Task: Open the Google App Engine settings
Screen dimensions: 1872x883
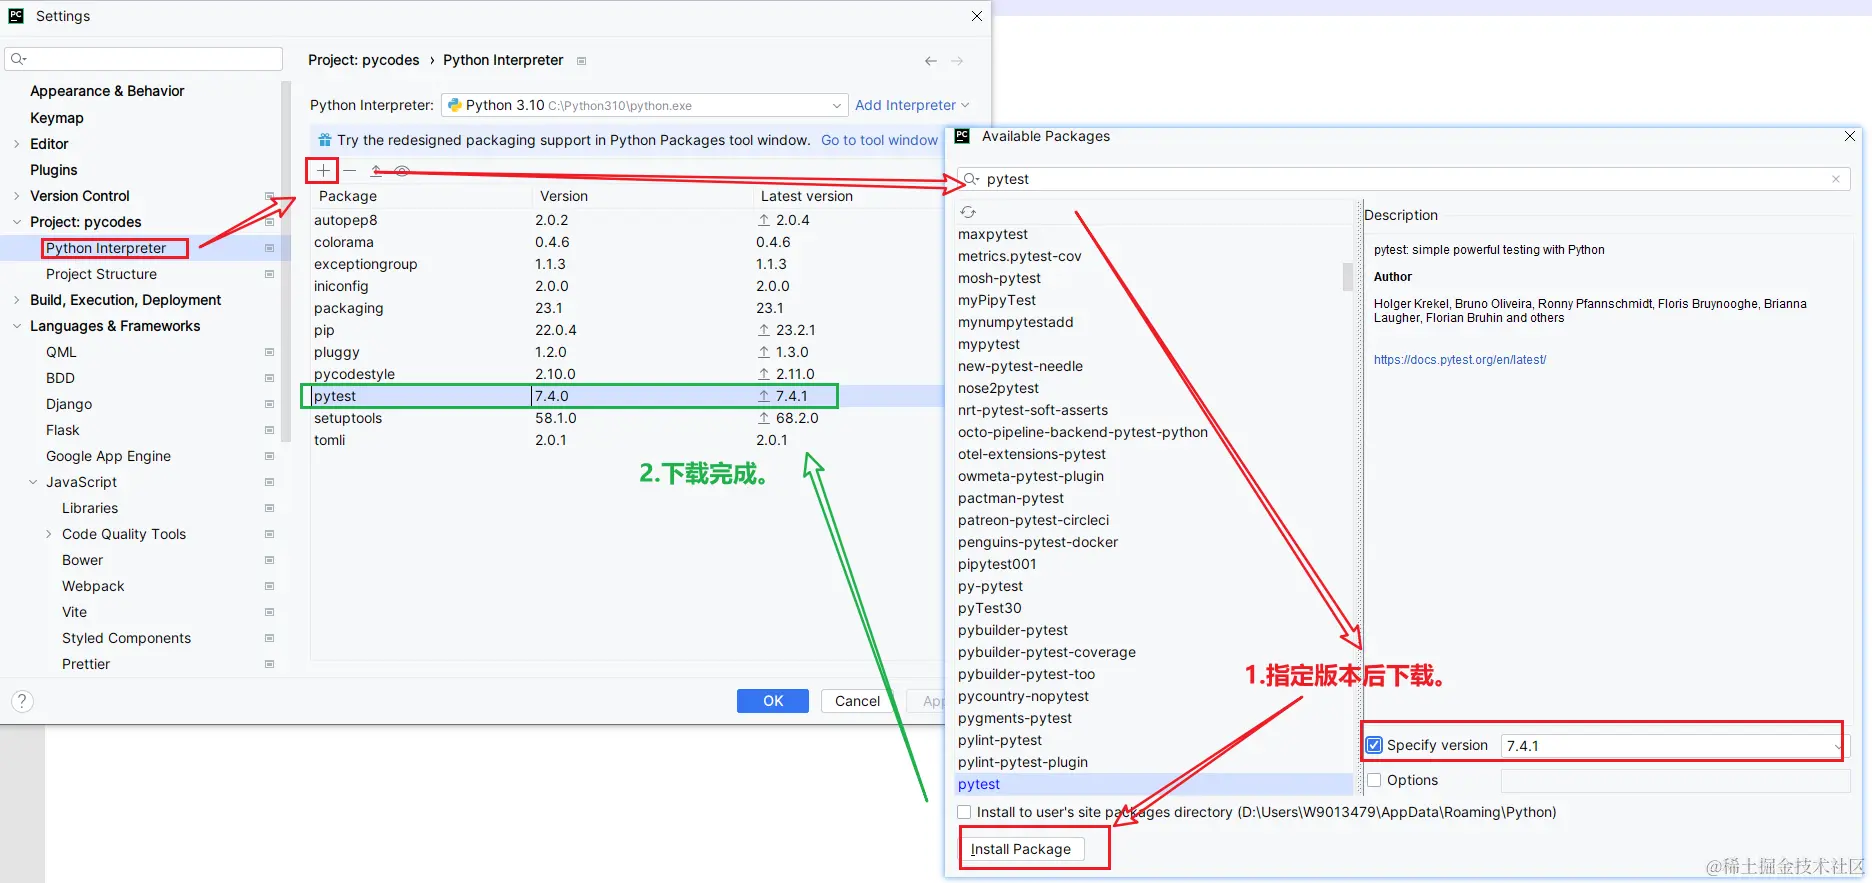Action: pos(108,456)
